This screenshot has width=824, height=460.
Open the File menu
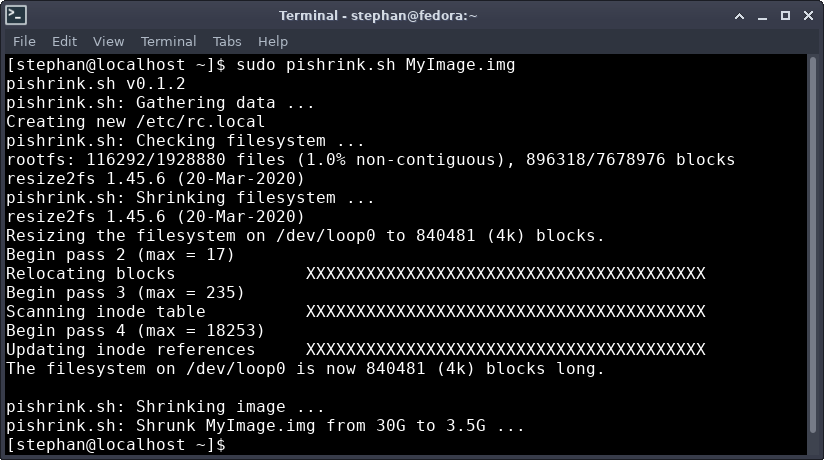click(x=24, y=41)
